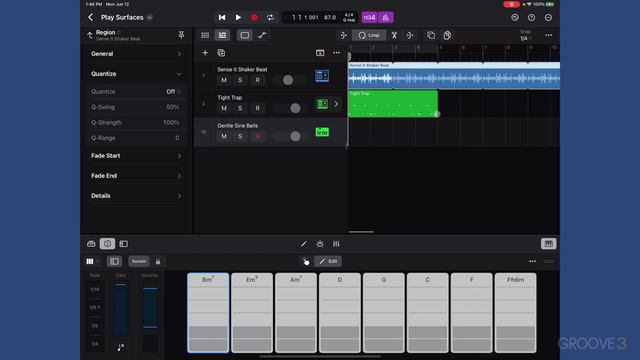Select the Loop tool
This screenshot has width=640, height=360.
click(369, 35)
